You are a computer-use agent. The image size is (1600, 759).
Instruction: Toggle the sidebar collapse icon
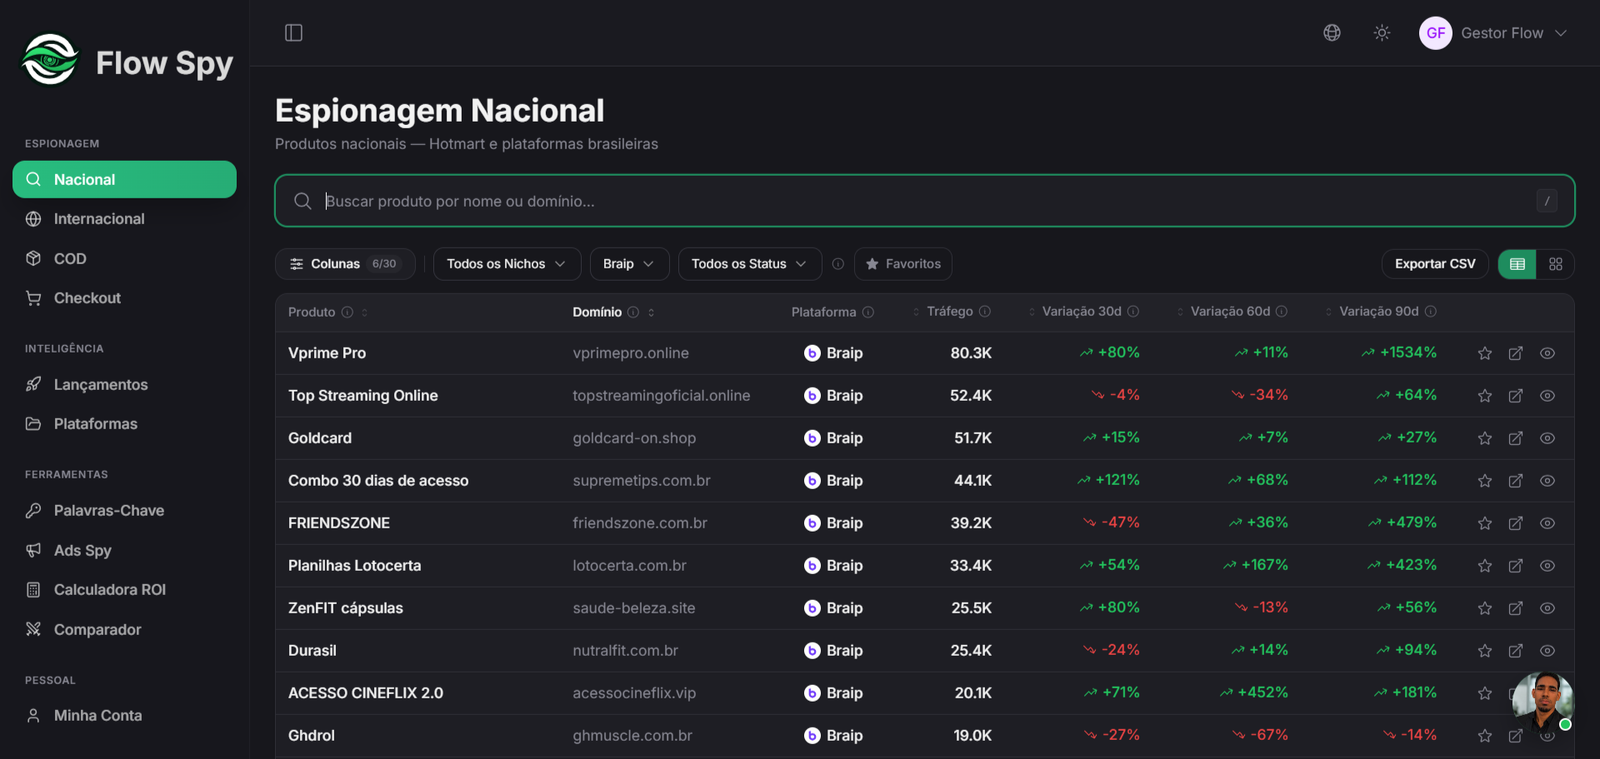293,33
